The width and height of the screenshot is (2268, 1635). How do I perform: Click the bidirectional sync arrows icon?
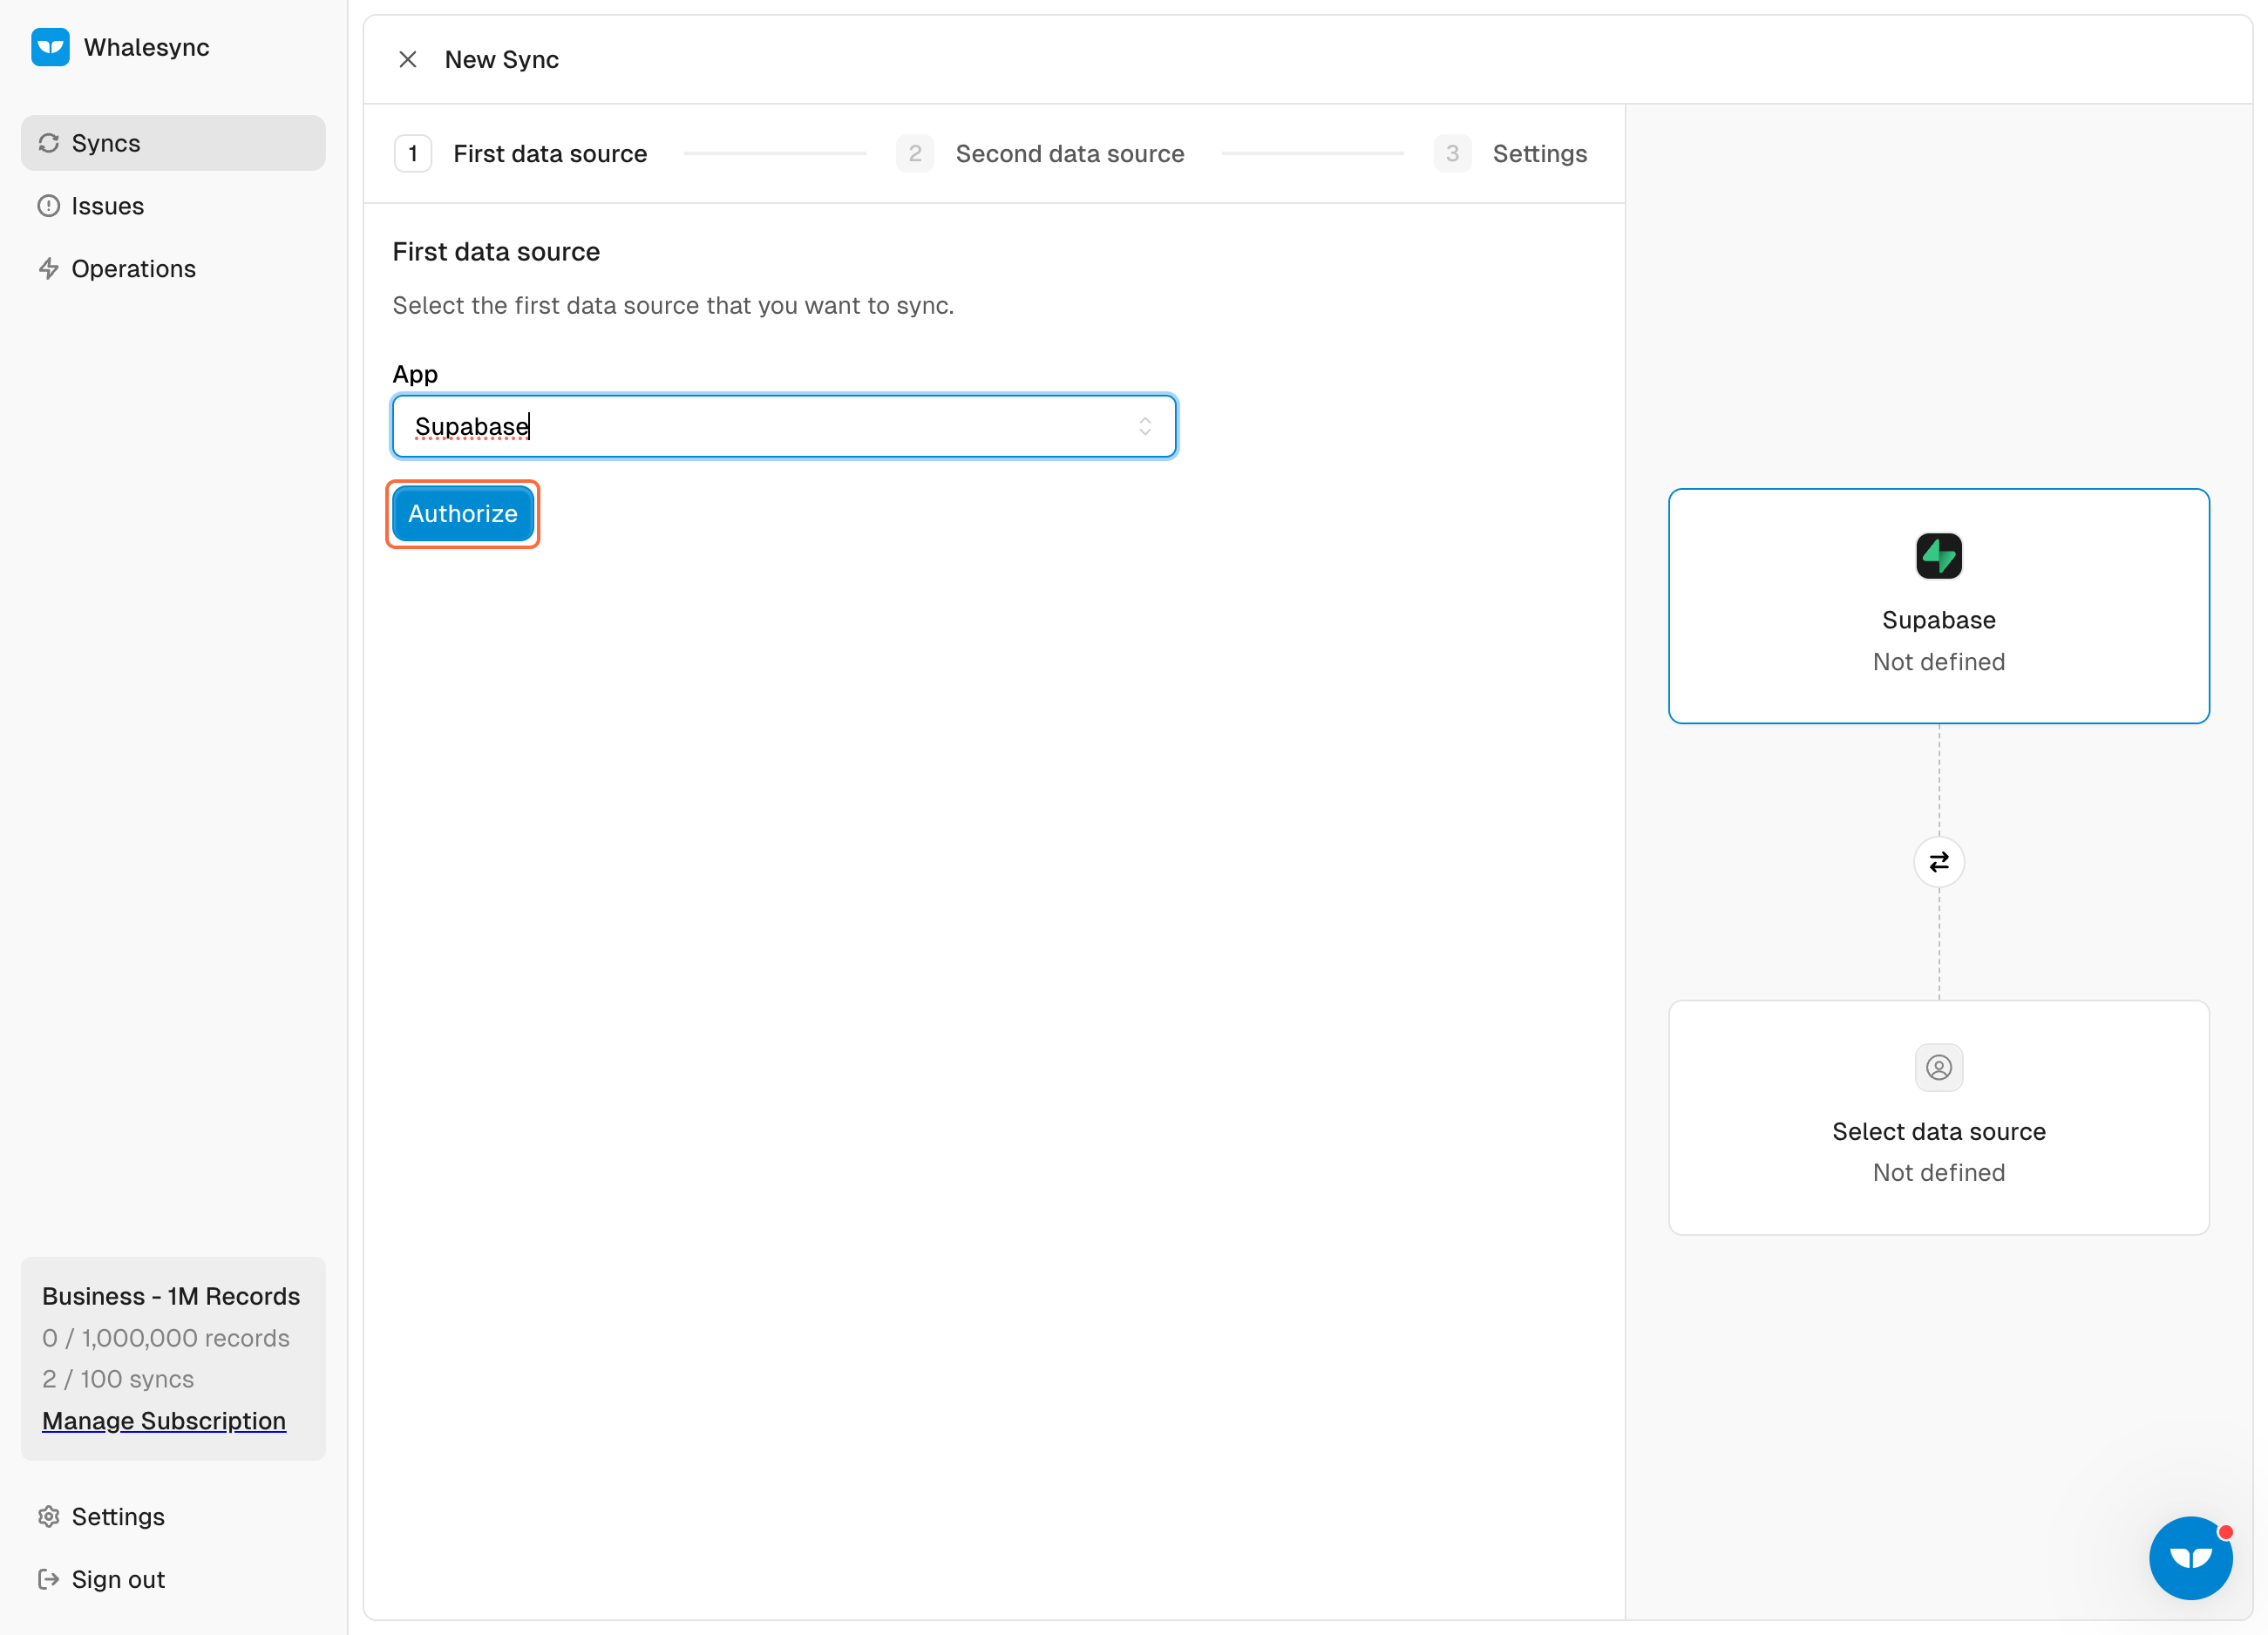click(x=1939, y=862)
